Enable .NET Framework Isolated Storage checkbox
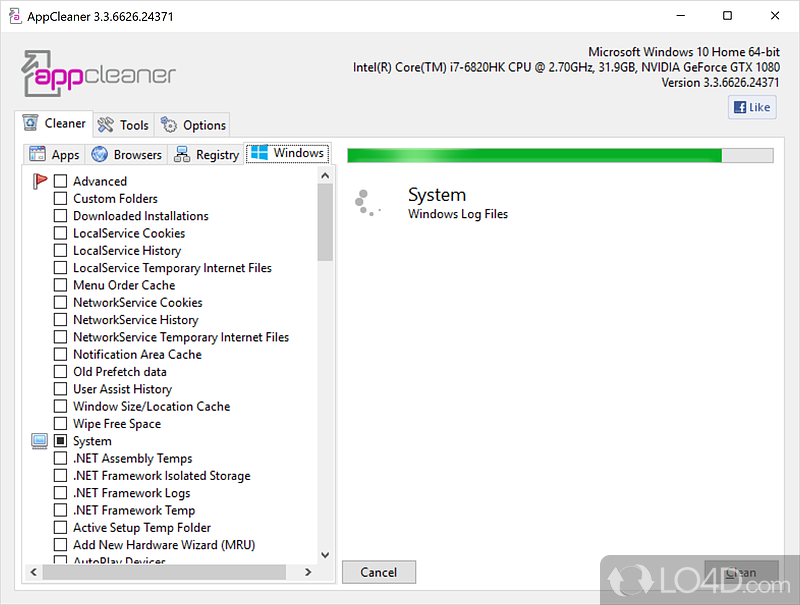This screenshot has width=800, height=605. 60,475
